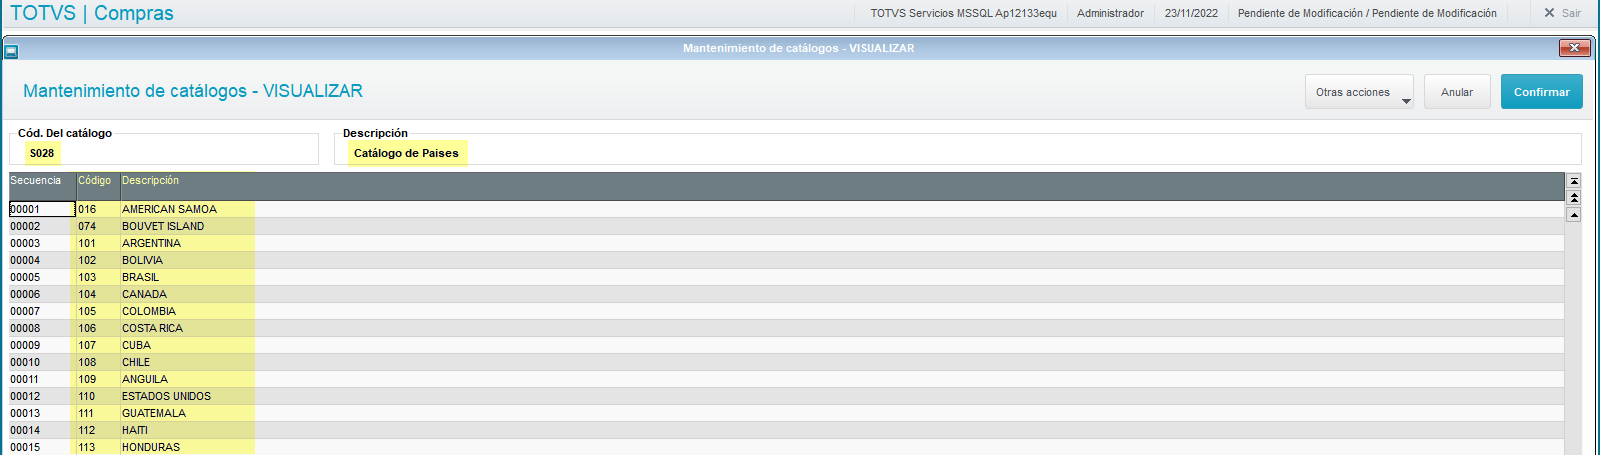Viewport: 1600px width, 455px height.
Task: Click the Catálogo de Países description field
Action: [406, 153]
